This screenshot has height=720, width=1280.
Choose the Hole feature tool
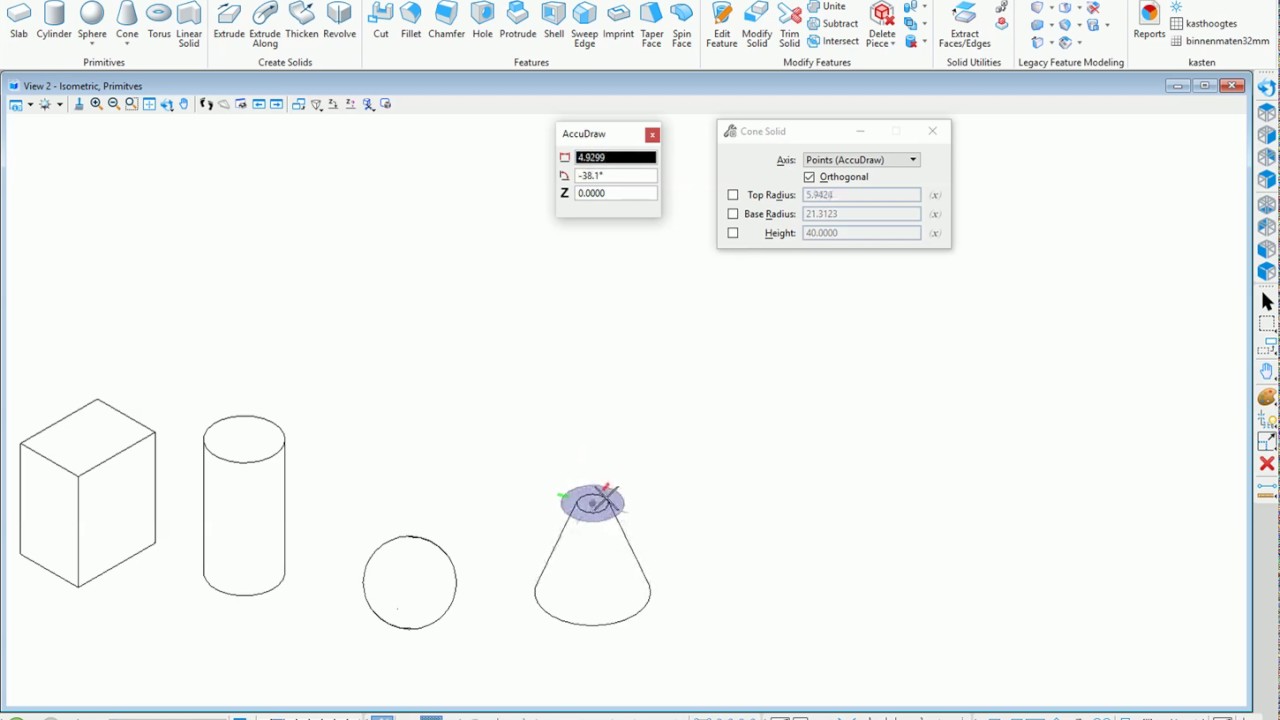point(483,20)
